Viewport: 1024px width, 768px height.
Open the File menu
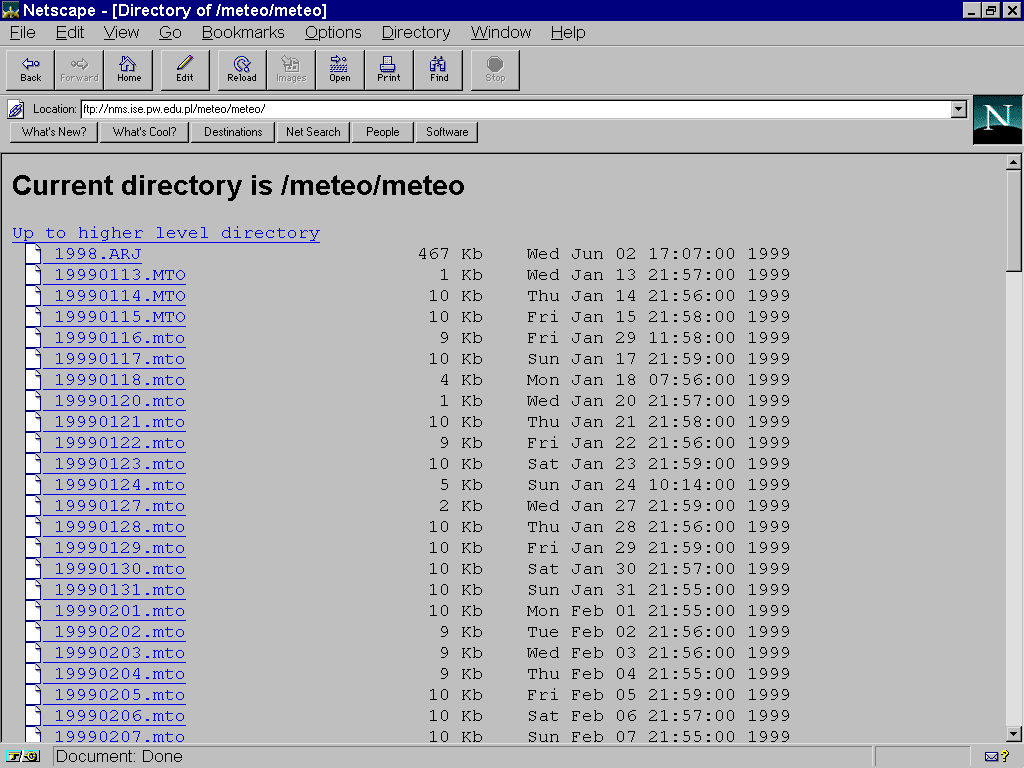(23, 33)
